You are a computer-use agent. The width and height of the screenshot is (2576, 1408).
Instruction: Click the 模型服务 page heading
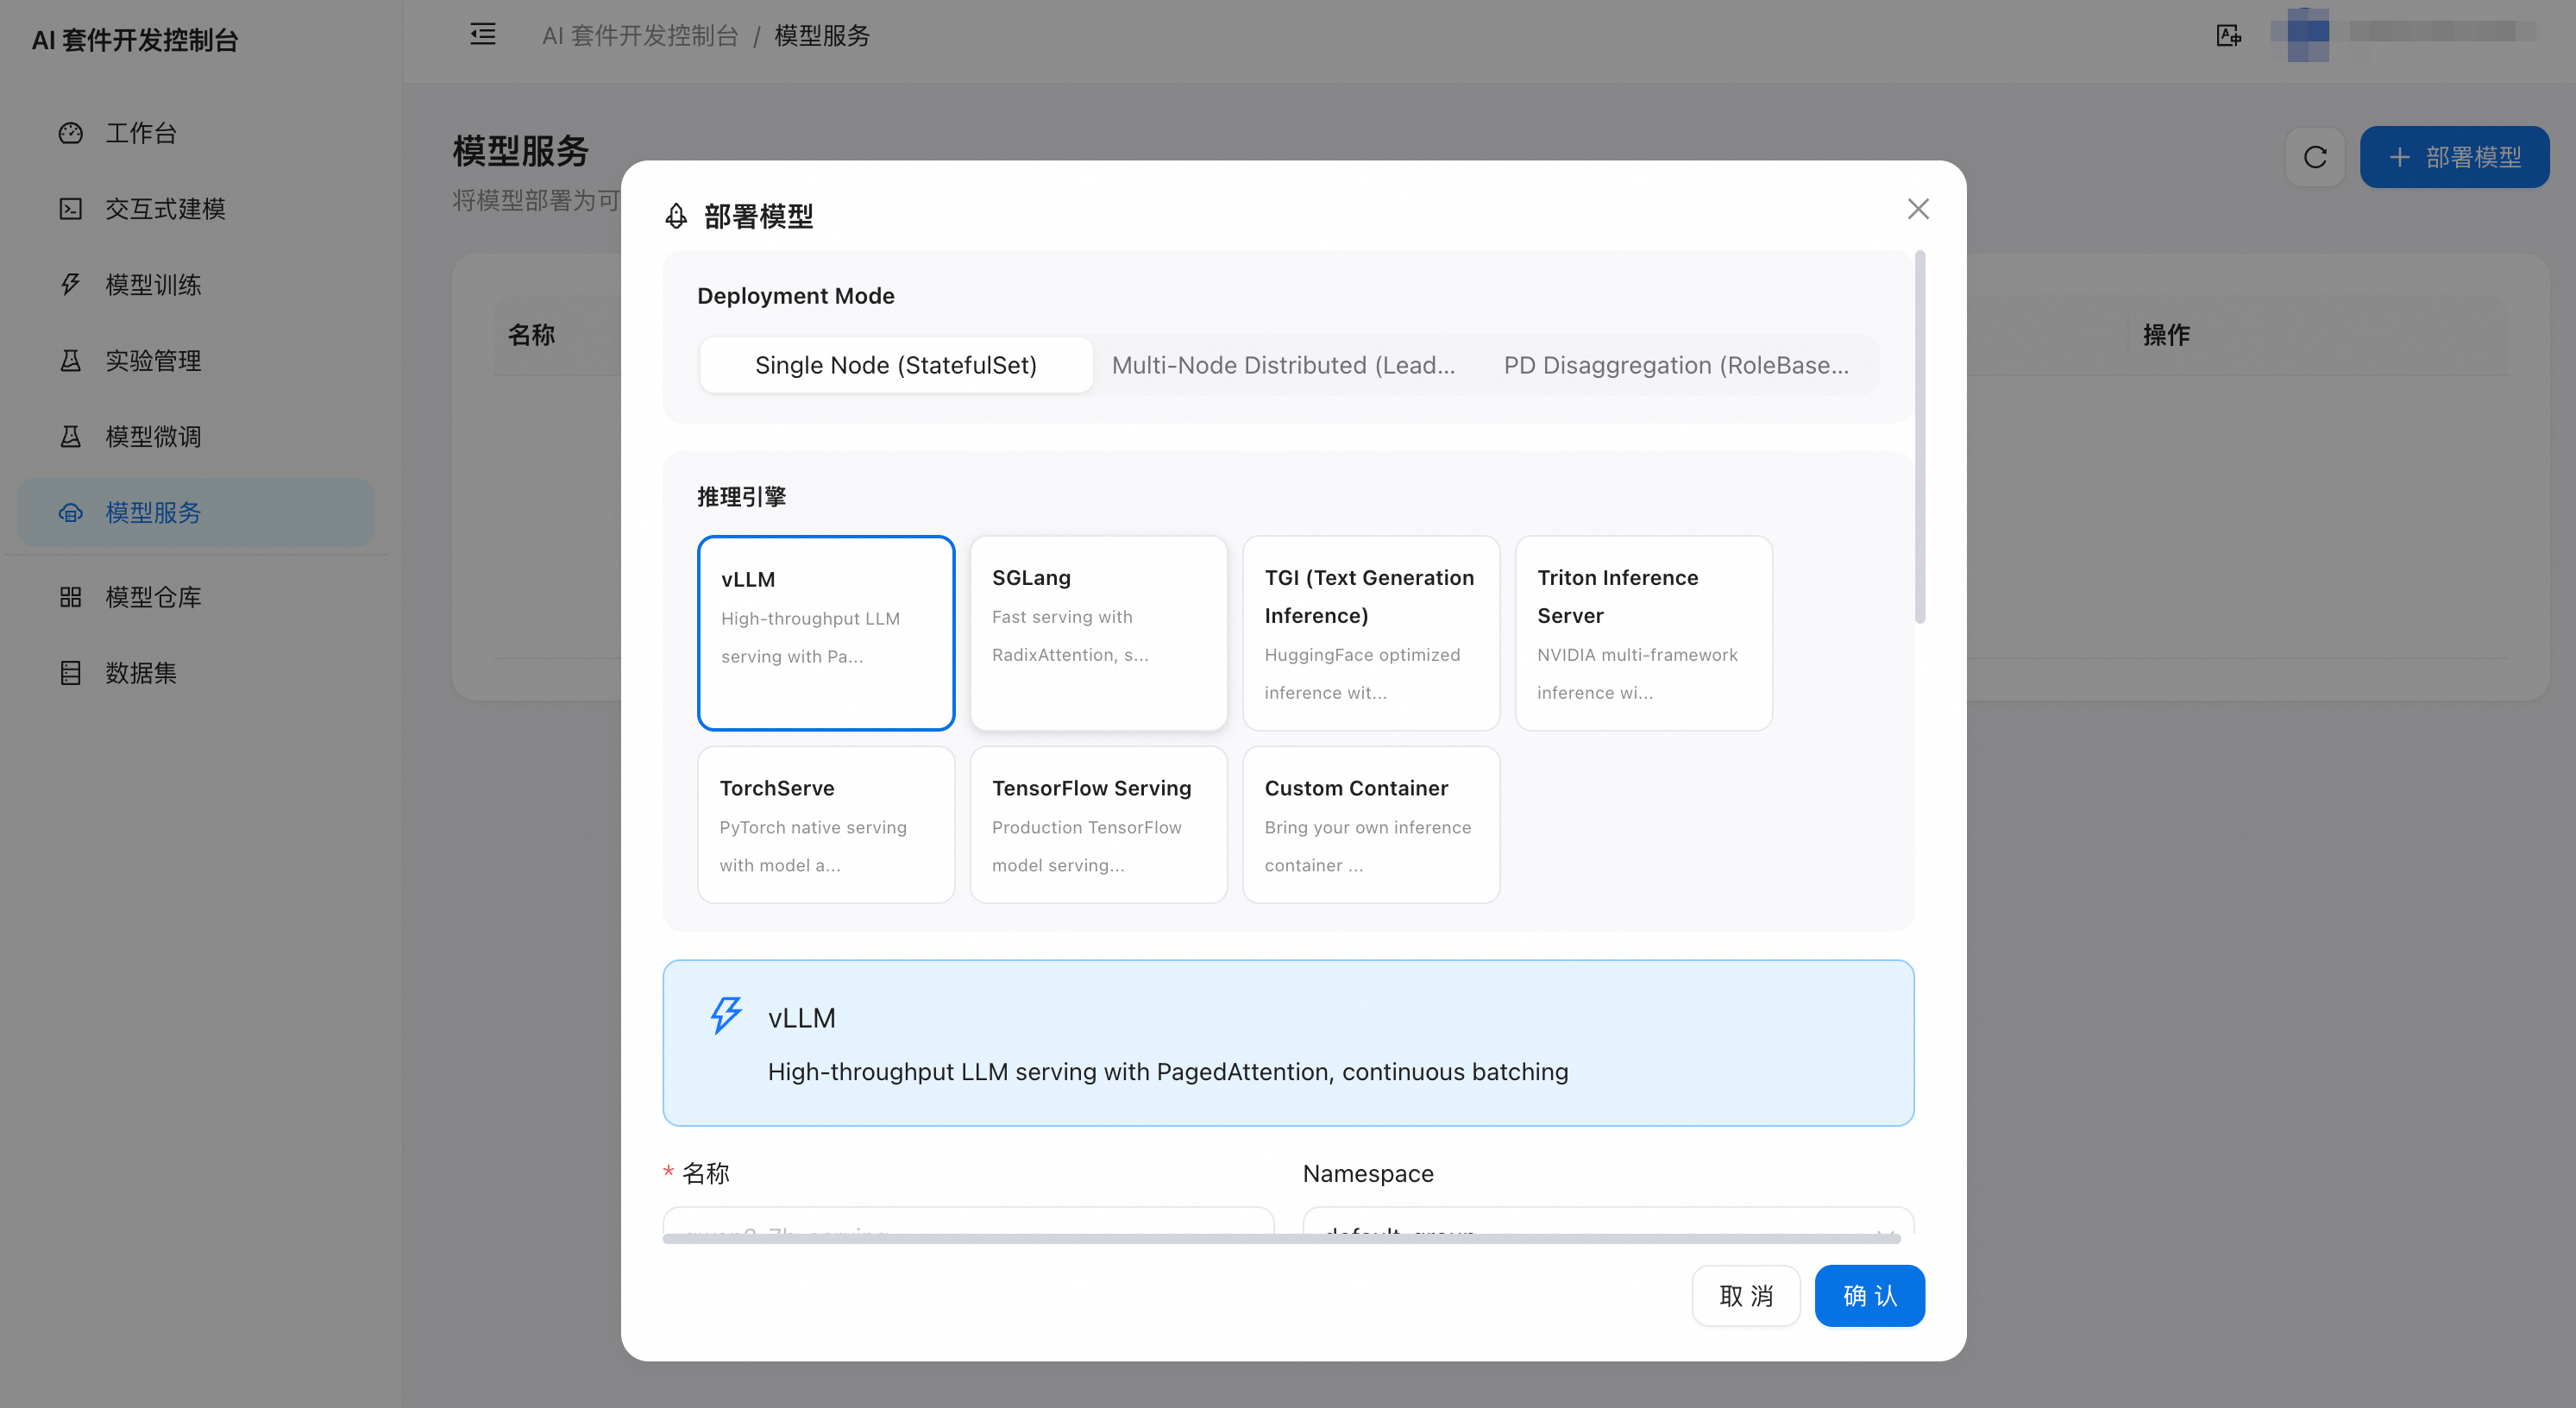click(x=520, y=152)
